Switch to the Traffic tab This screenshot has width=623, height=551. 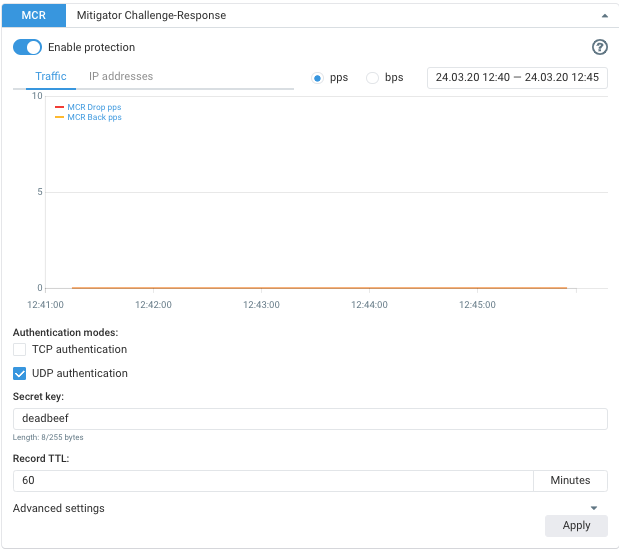click(x=51, y=77)
